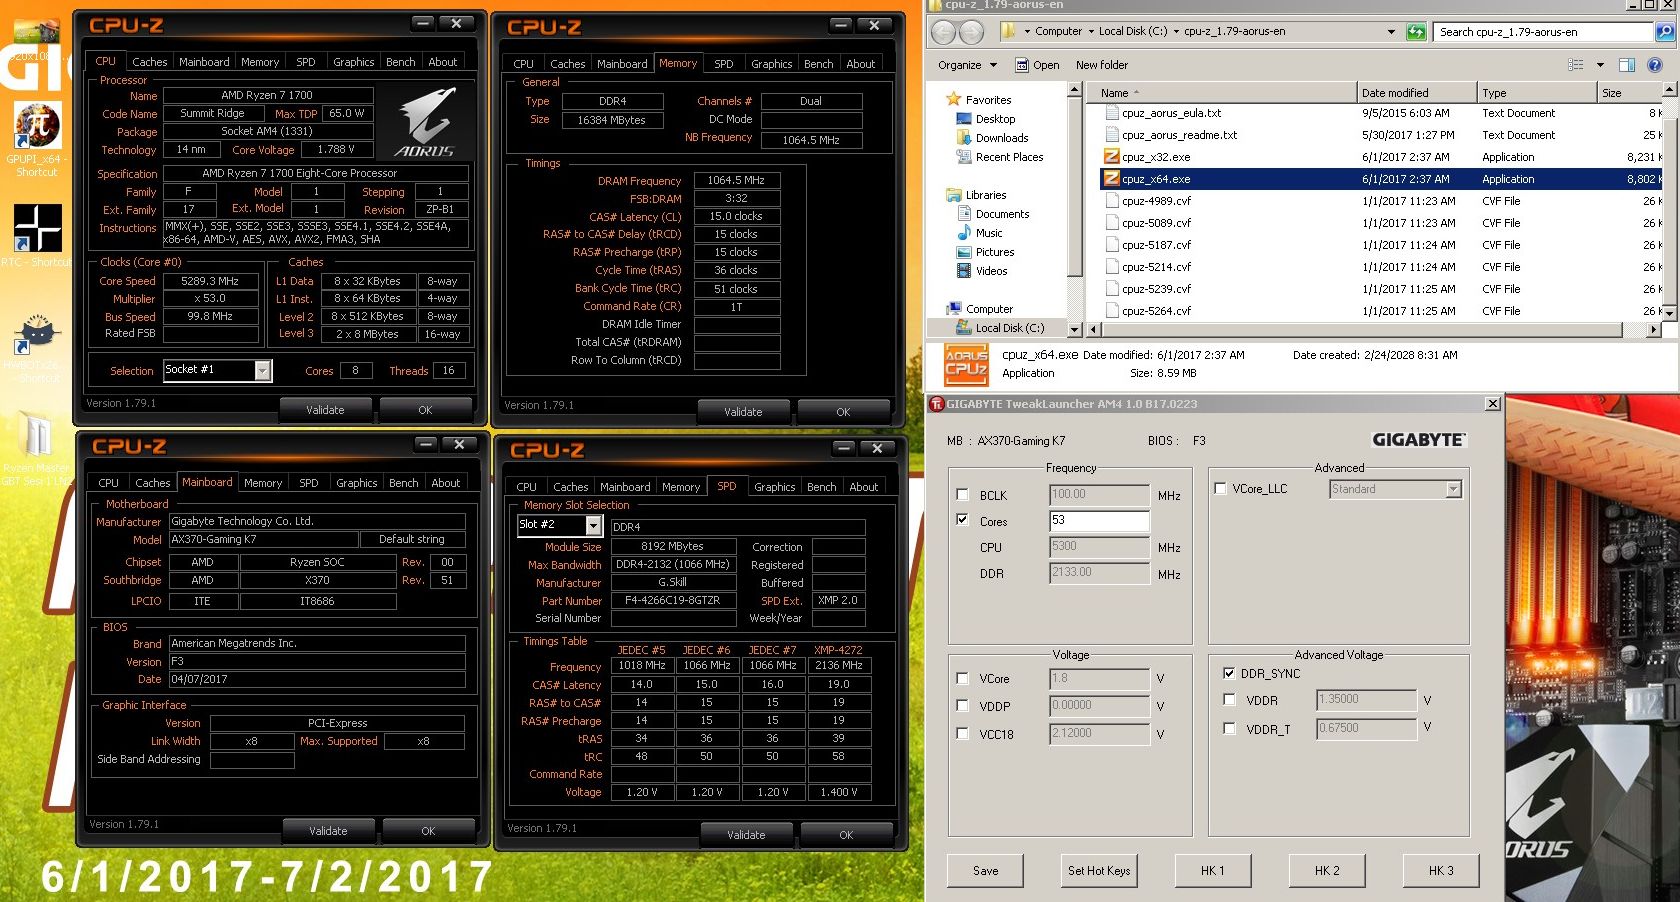The image size is (1680, 902).
Task: Enable the VCore_LLC checkbox
Action: tap(1220, 489)
